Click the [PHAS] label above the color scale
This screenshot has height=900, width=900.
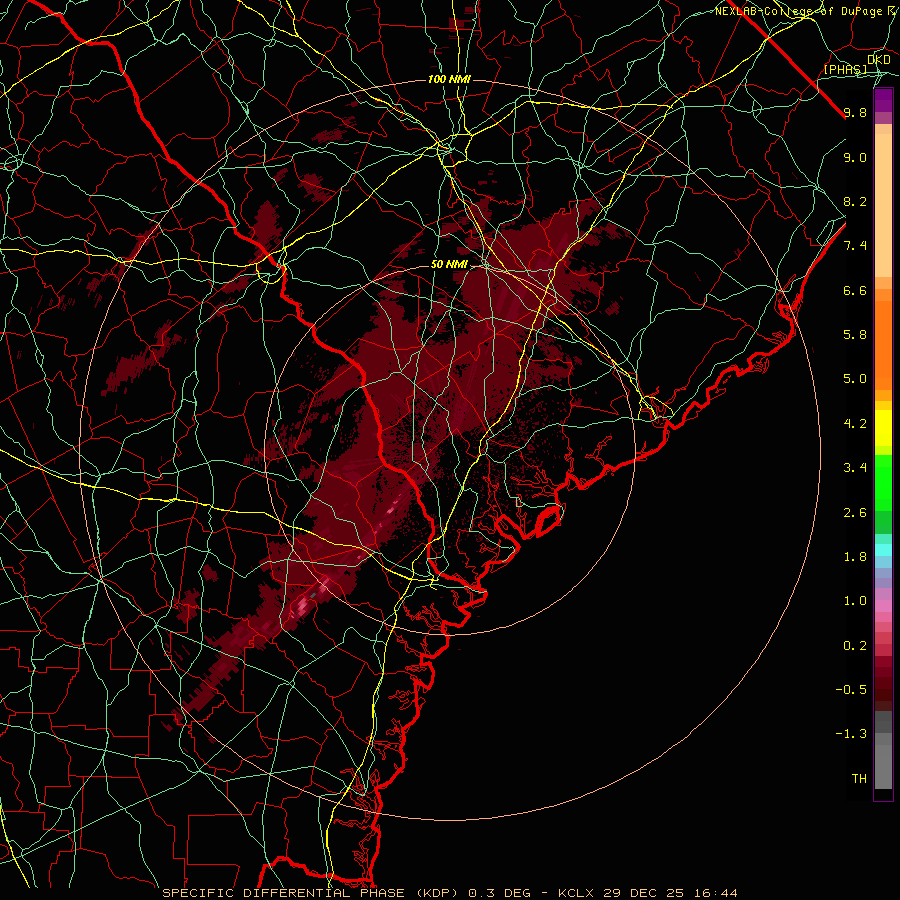pyautogui.click(x=845, y=69)
